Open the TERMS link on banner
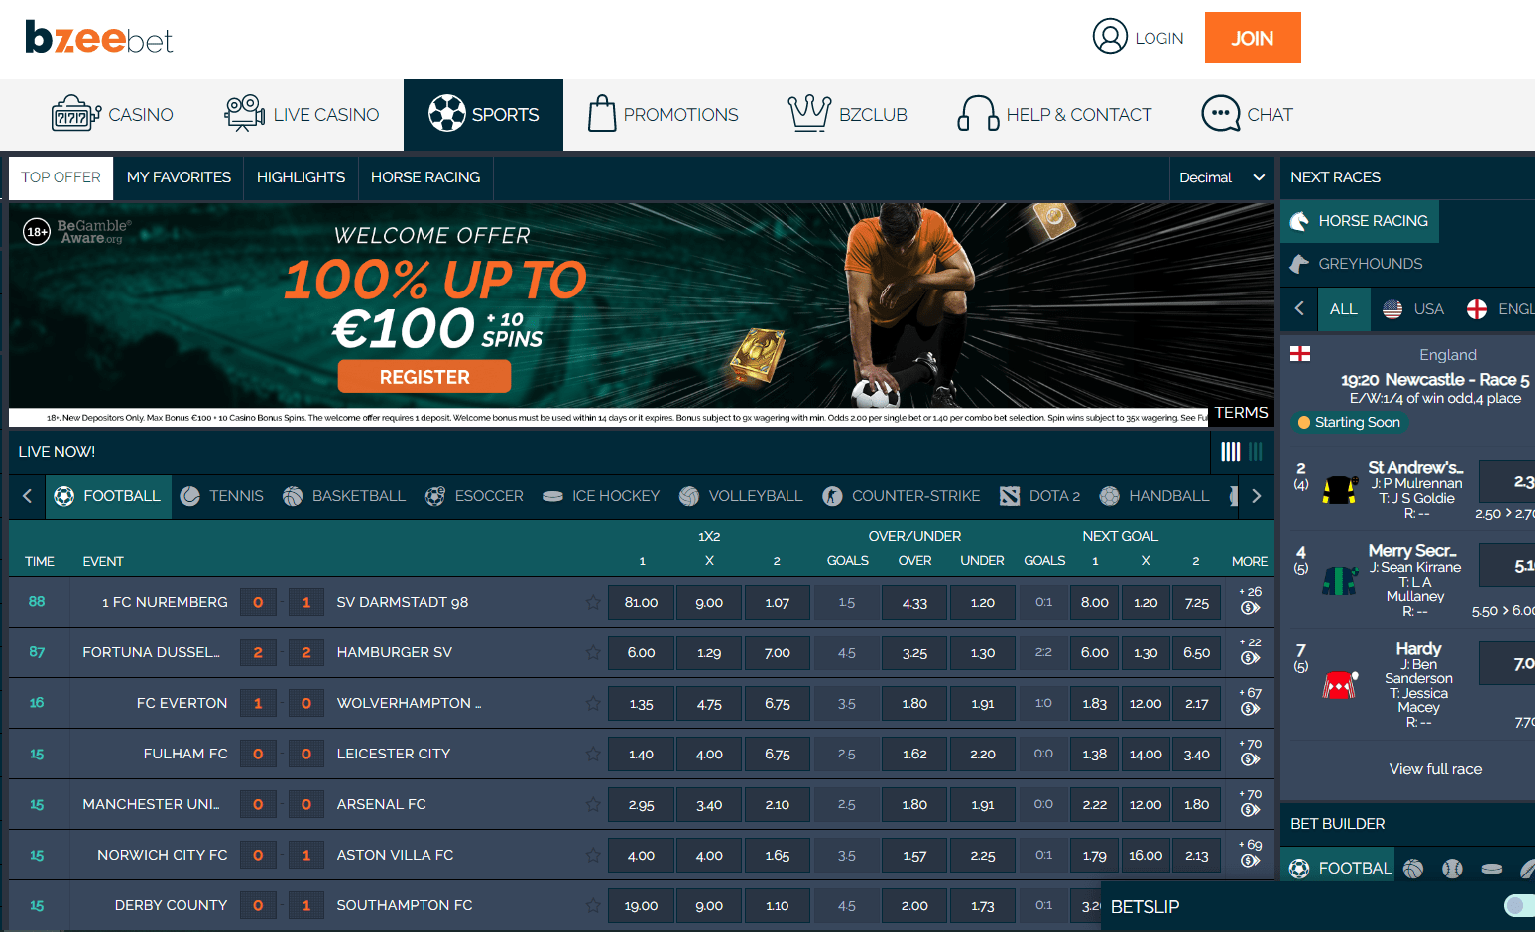This screenshot has width=1535, height=933. 1241,413
